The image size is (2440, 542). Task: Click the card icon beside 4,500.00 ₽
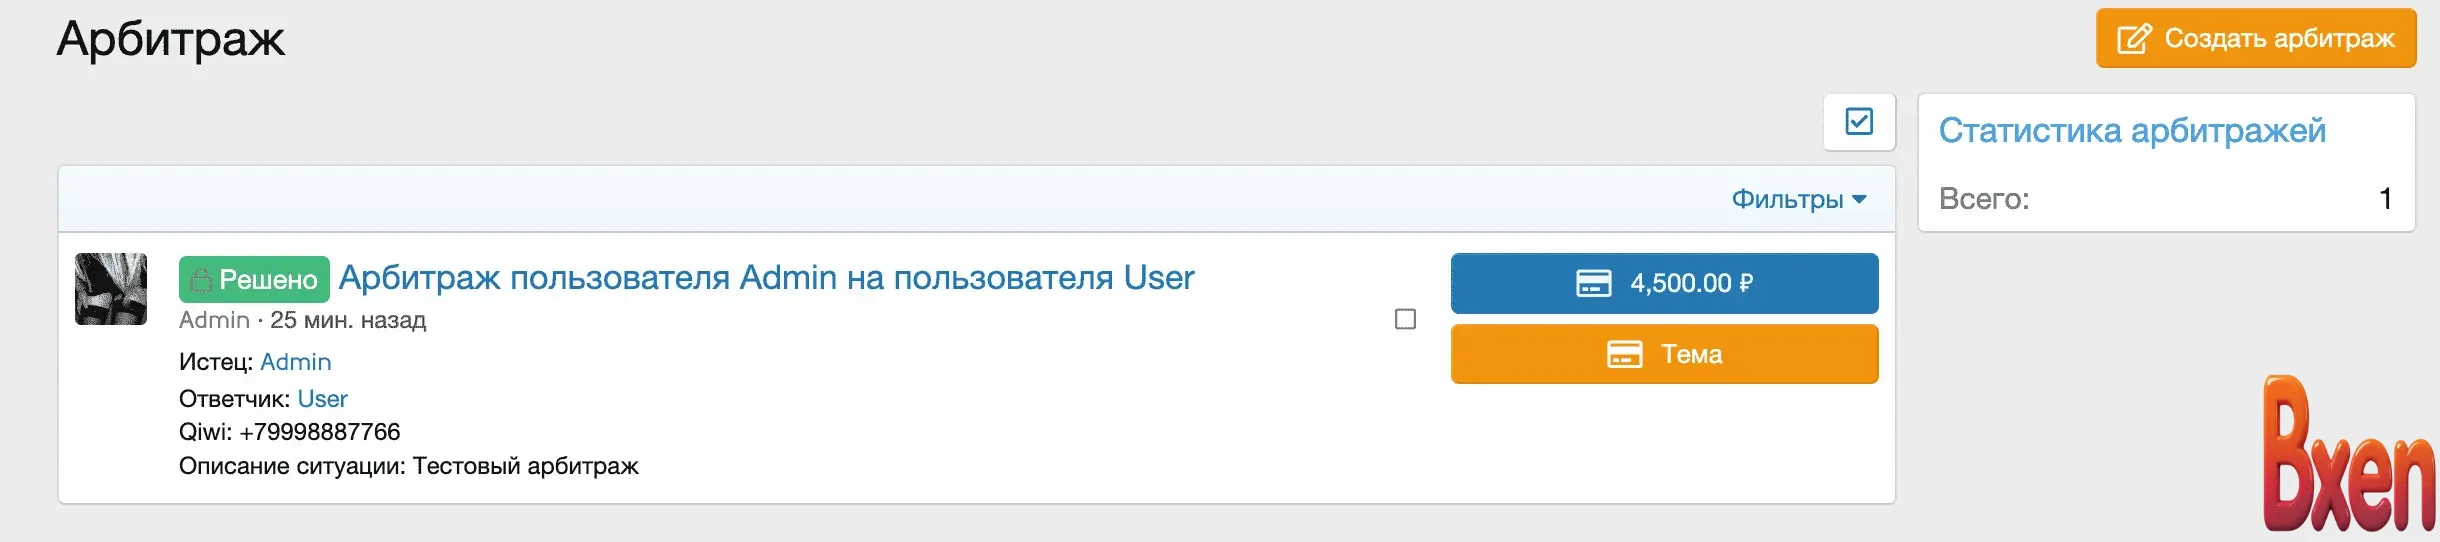point(1593,283)
